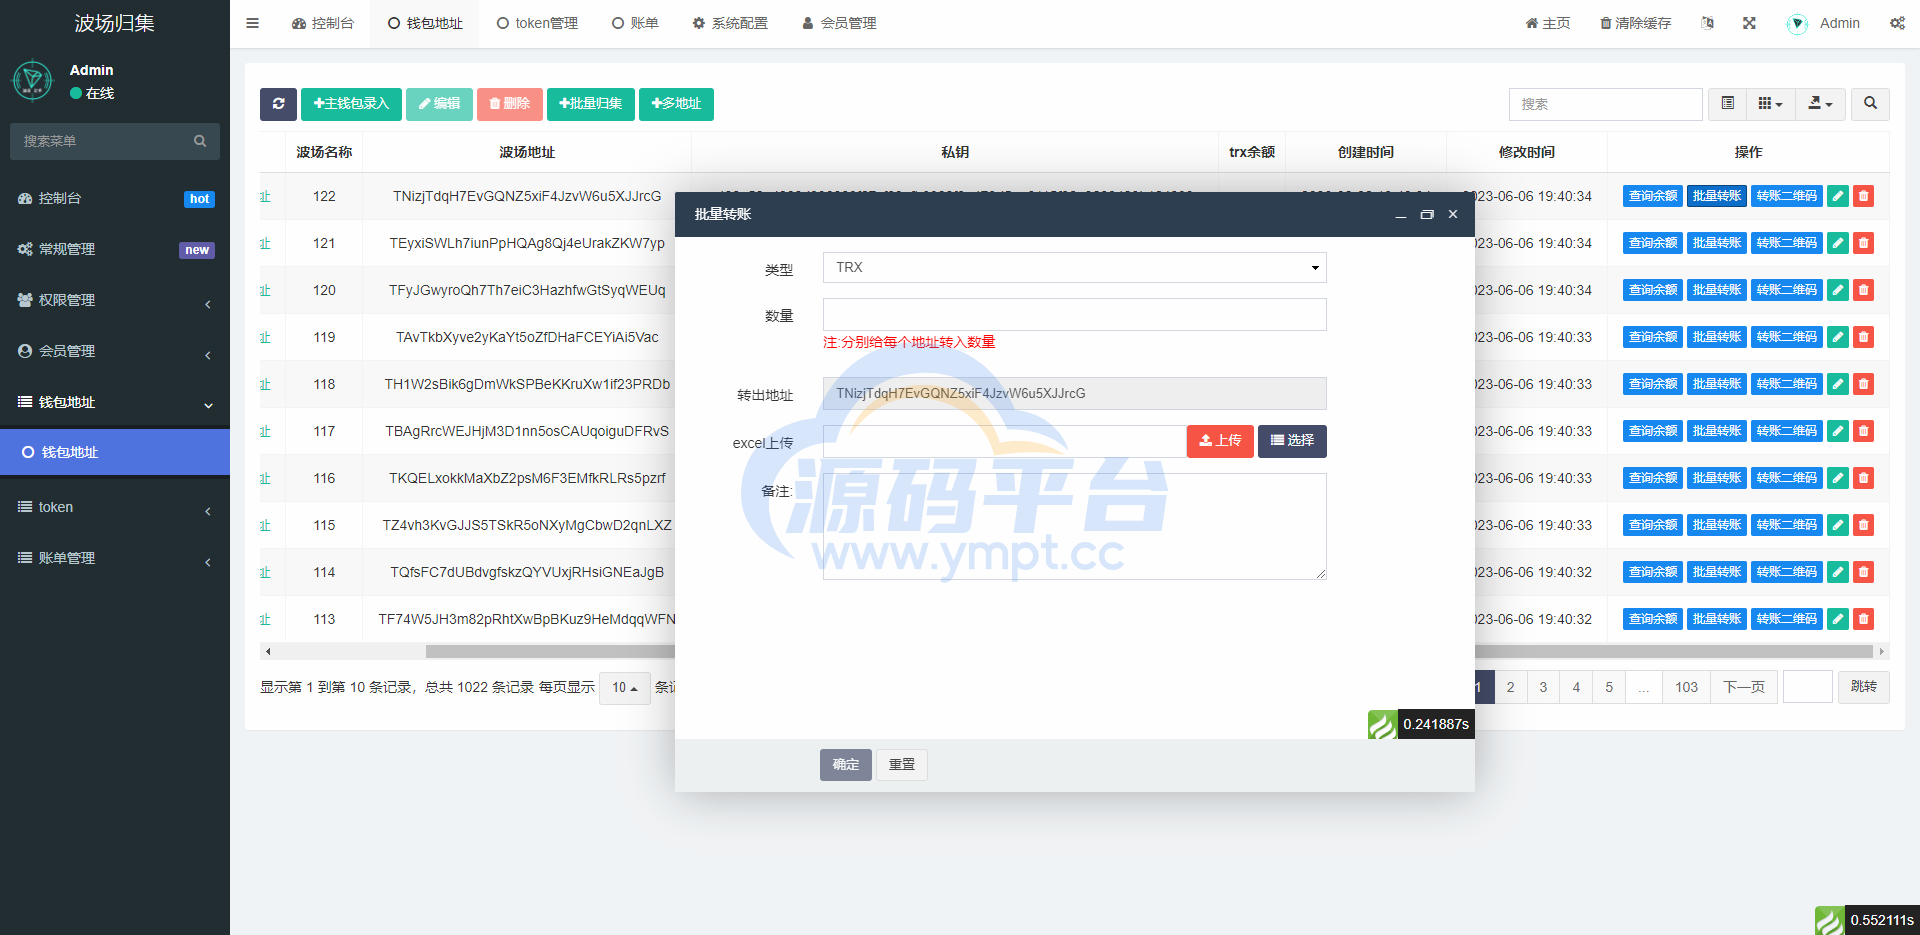Click the search icon in sidebar menu search

[x=200, y=141]
